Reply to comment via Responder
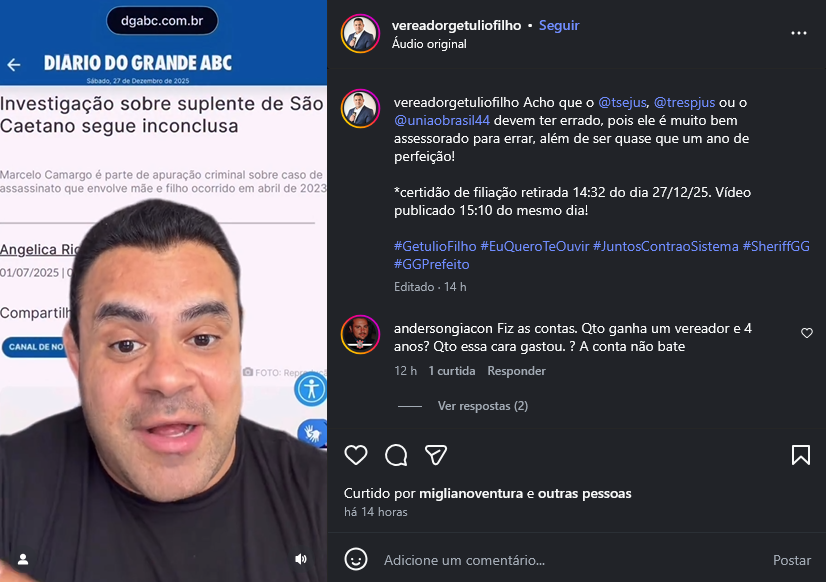The image size is (826, 582). click(x=516, y=371)
